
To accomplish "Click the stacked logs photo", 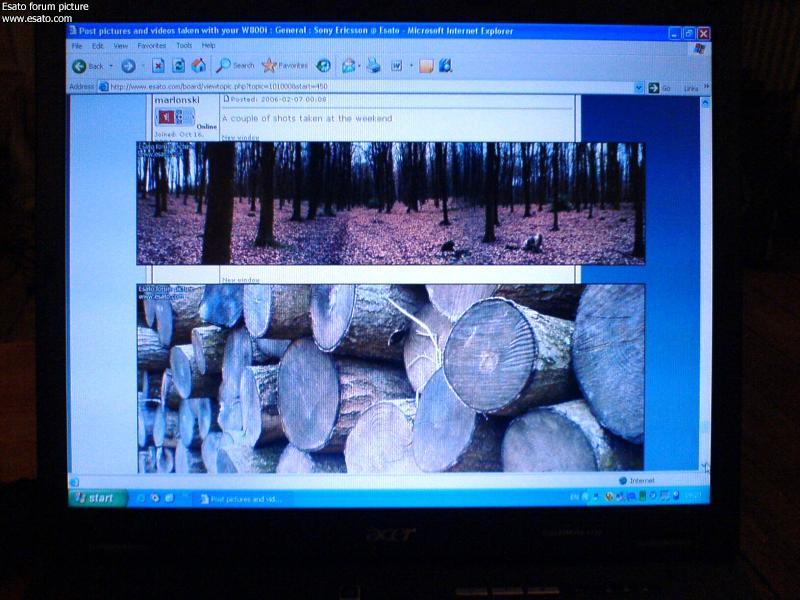I will (x=390, y=379).
